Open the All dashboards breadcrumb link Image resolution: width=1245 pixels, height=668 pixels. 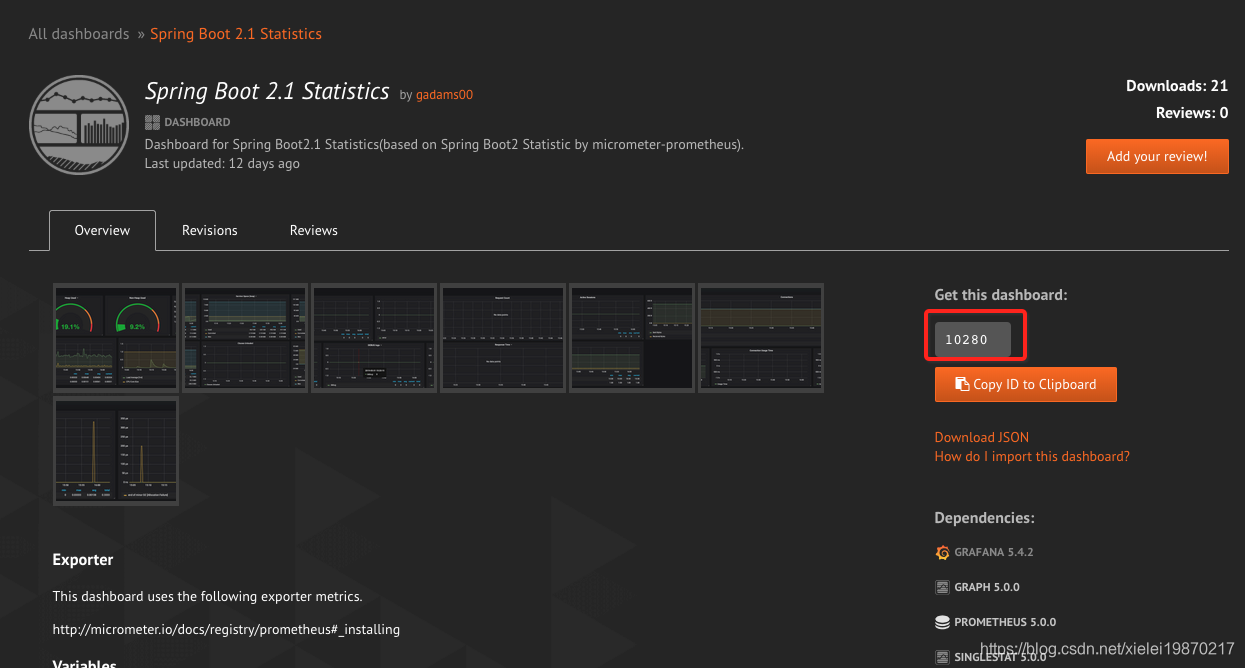coord(79,34)
